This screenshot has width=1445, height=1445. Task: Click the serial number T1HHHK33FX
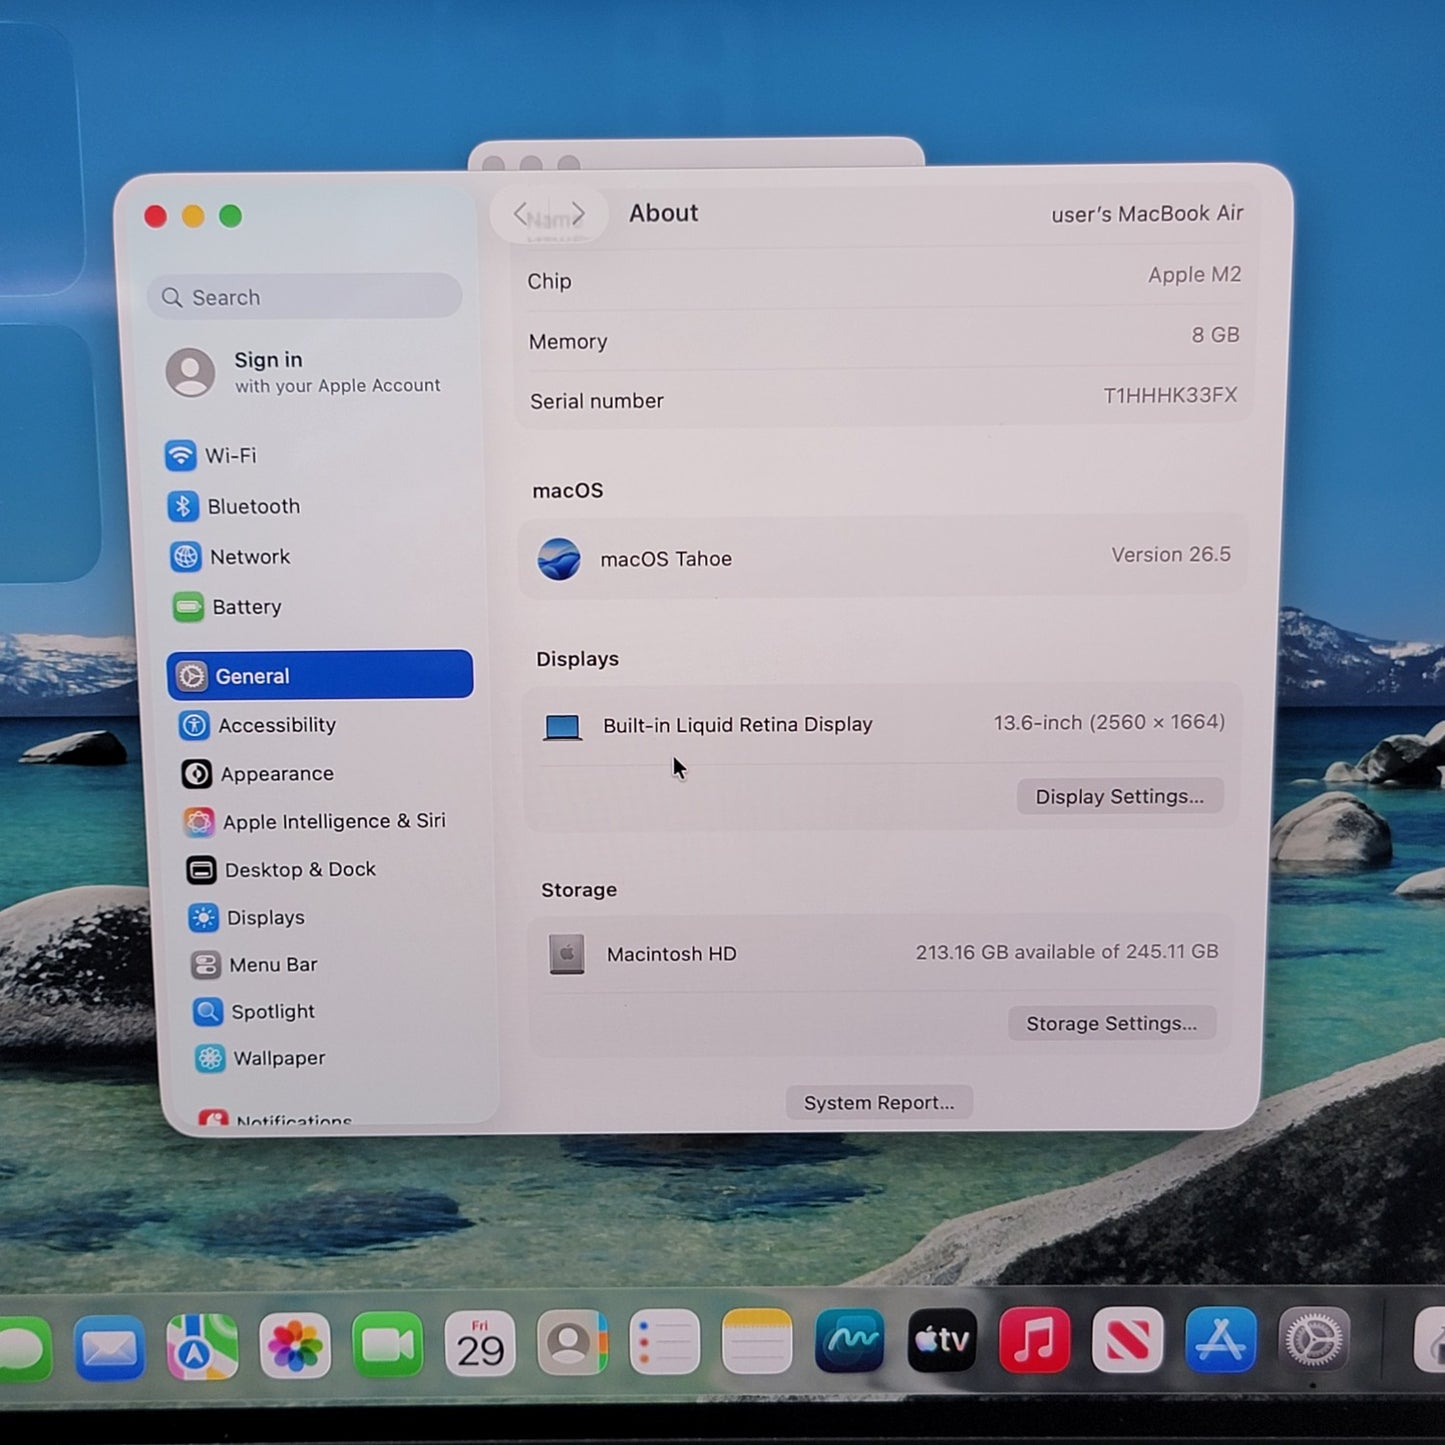1170,395
